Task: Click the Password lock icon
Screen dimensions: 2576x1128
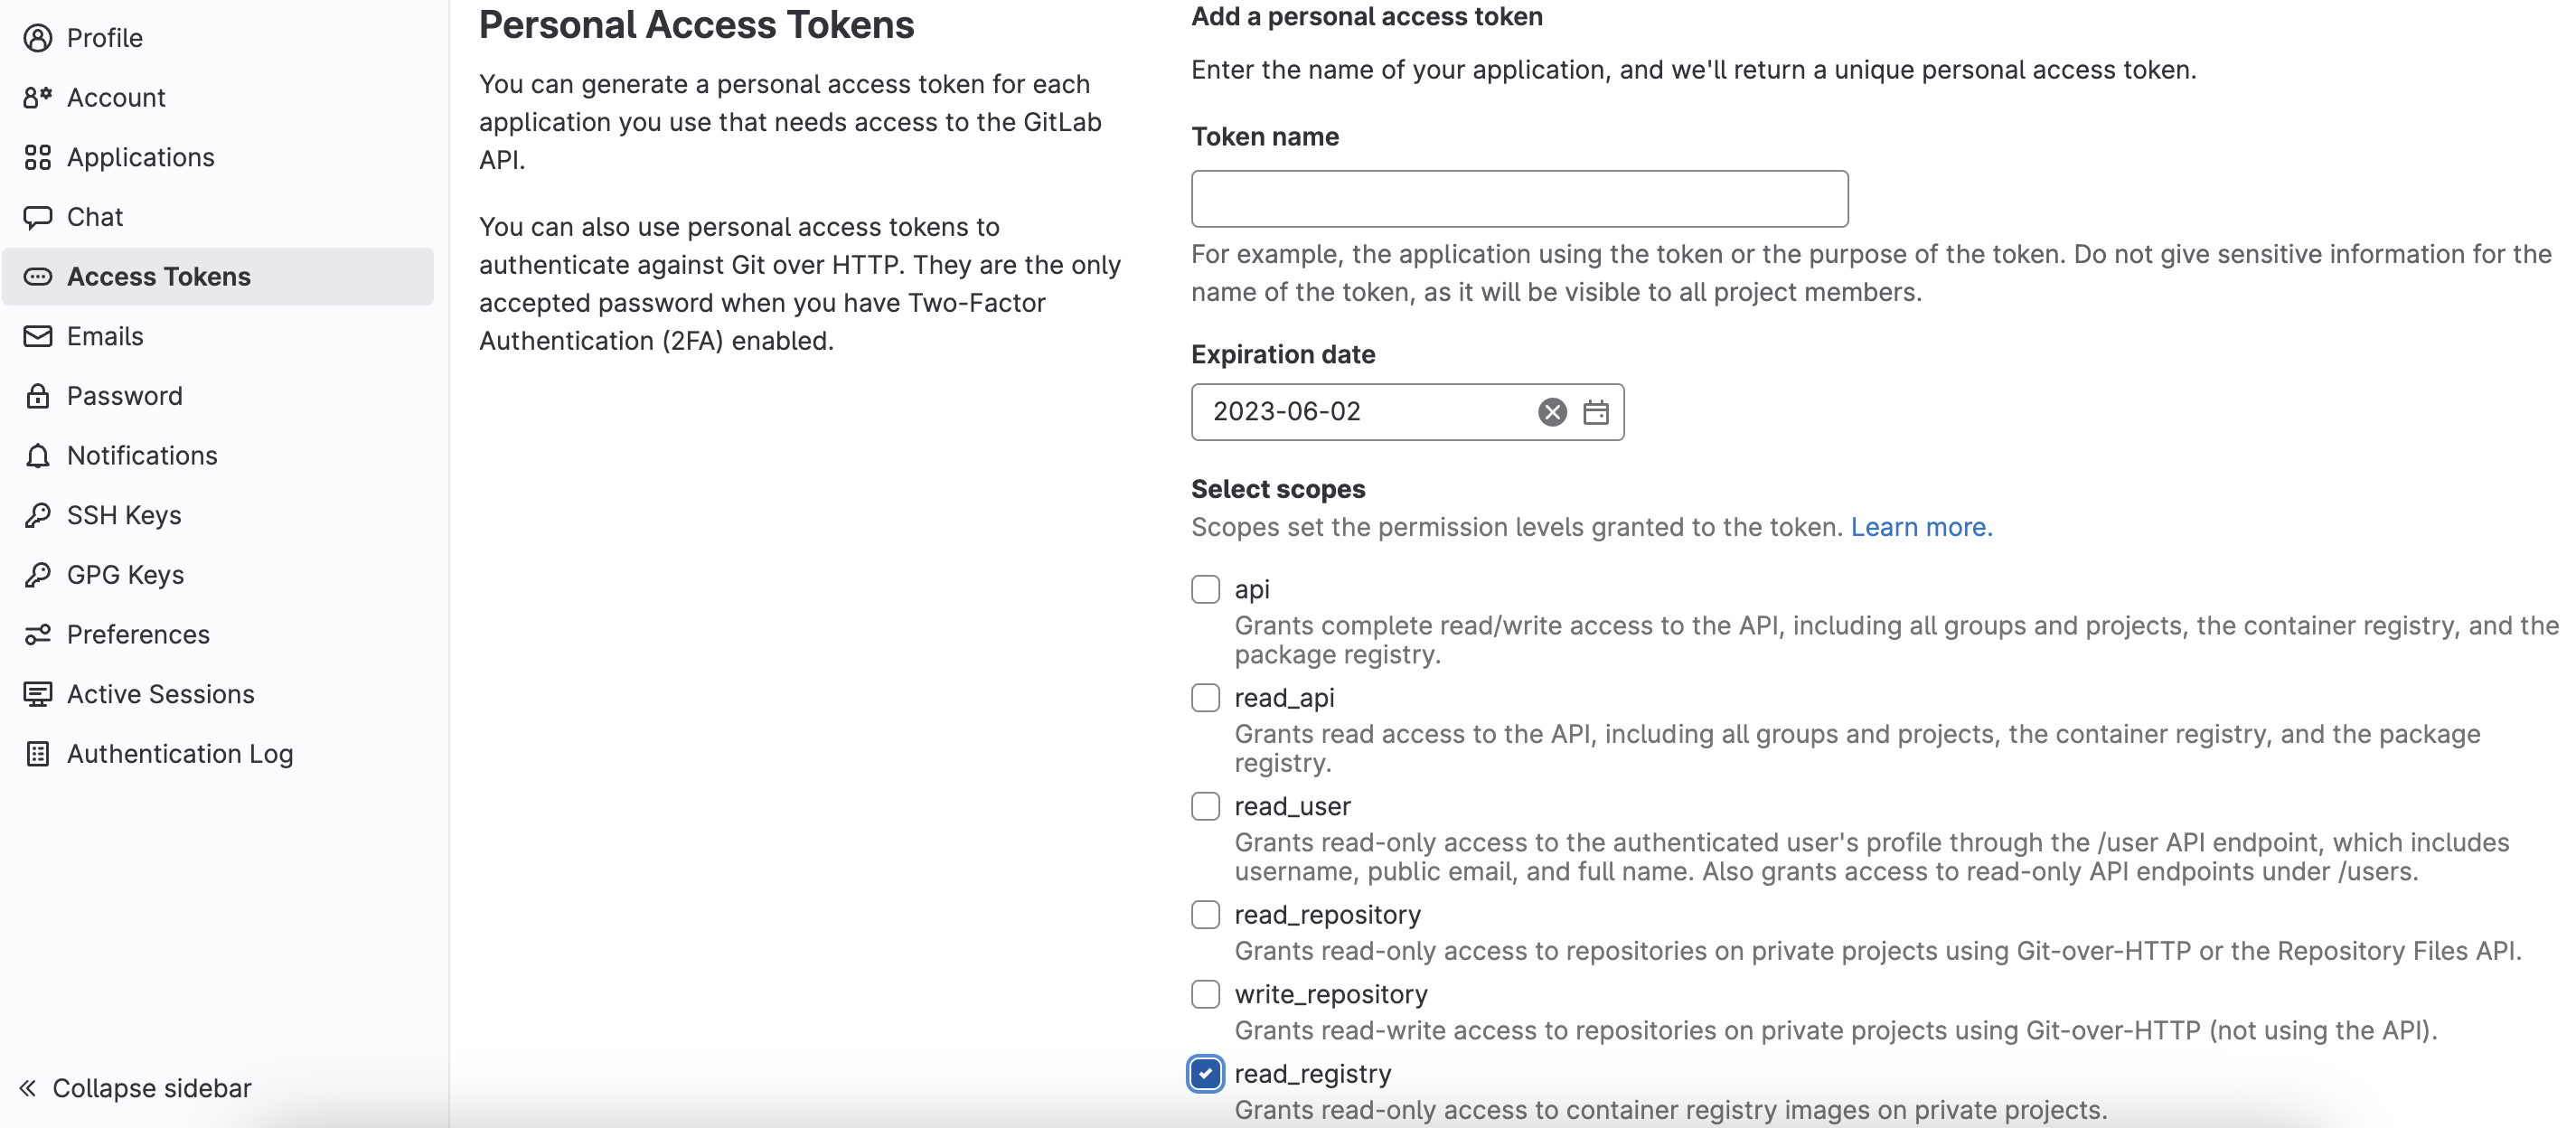Action: [x=37, y=396]
